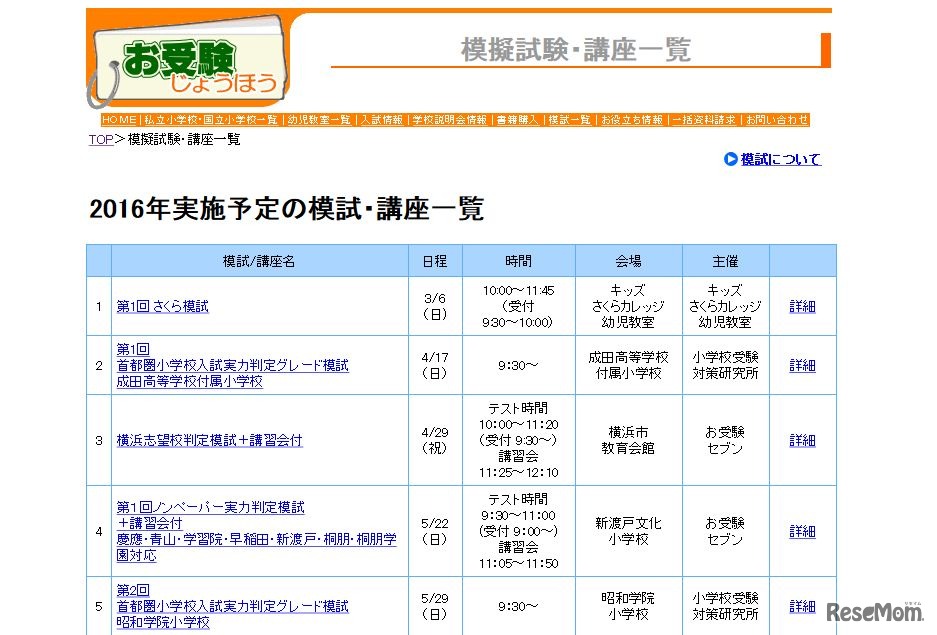Select お役立ち情報 in the top menu
The width and height of the screenshot is (937, 635).
pyautogui.click(x=632, y=119)
